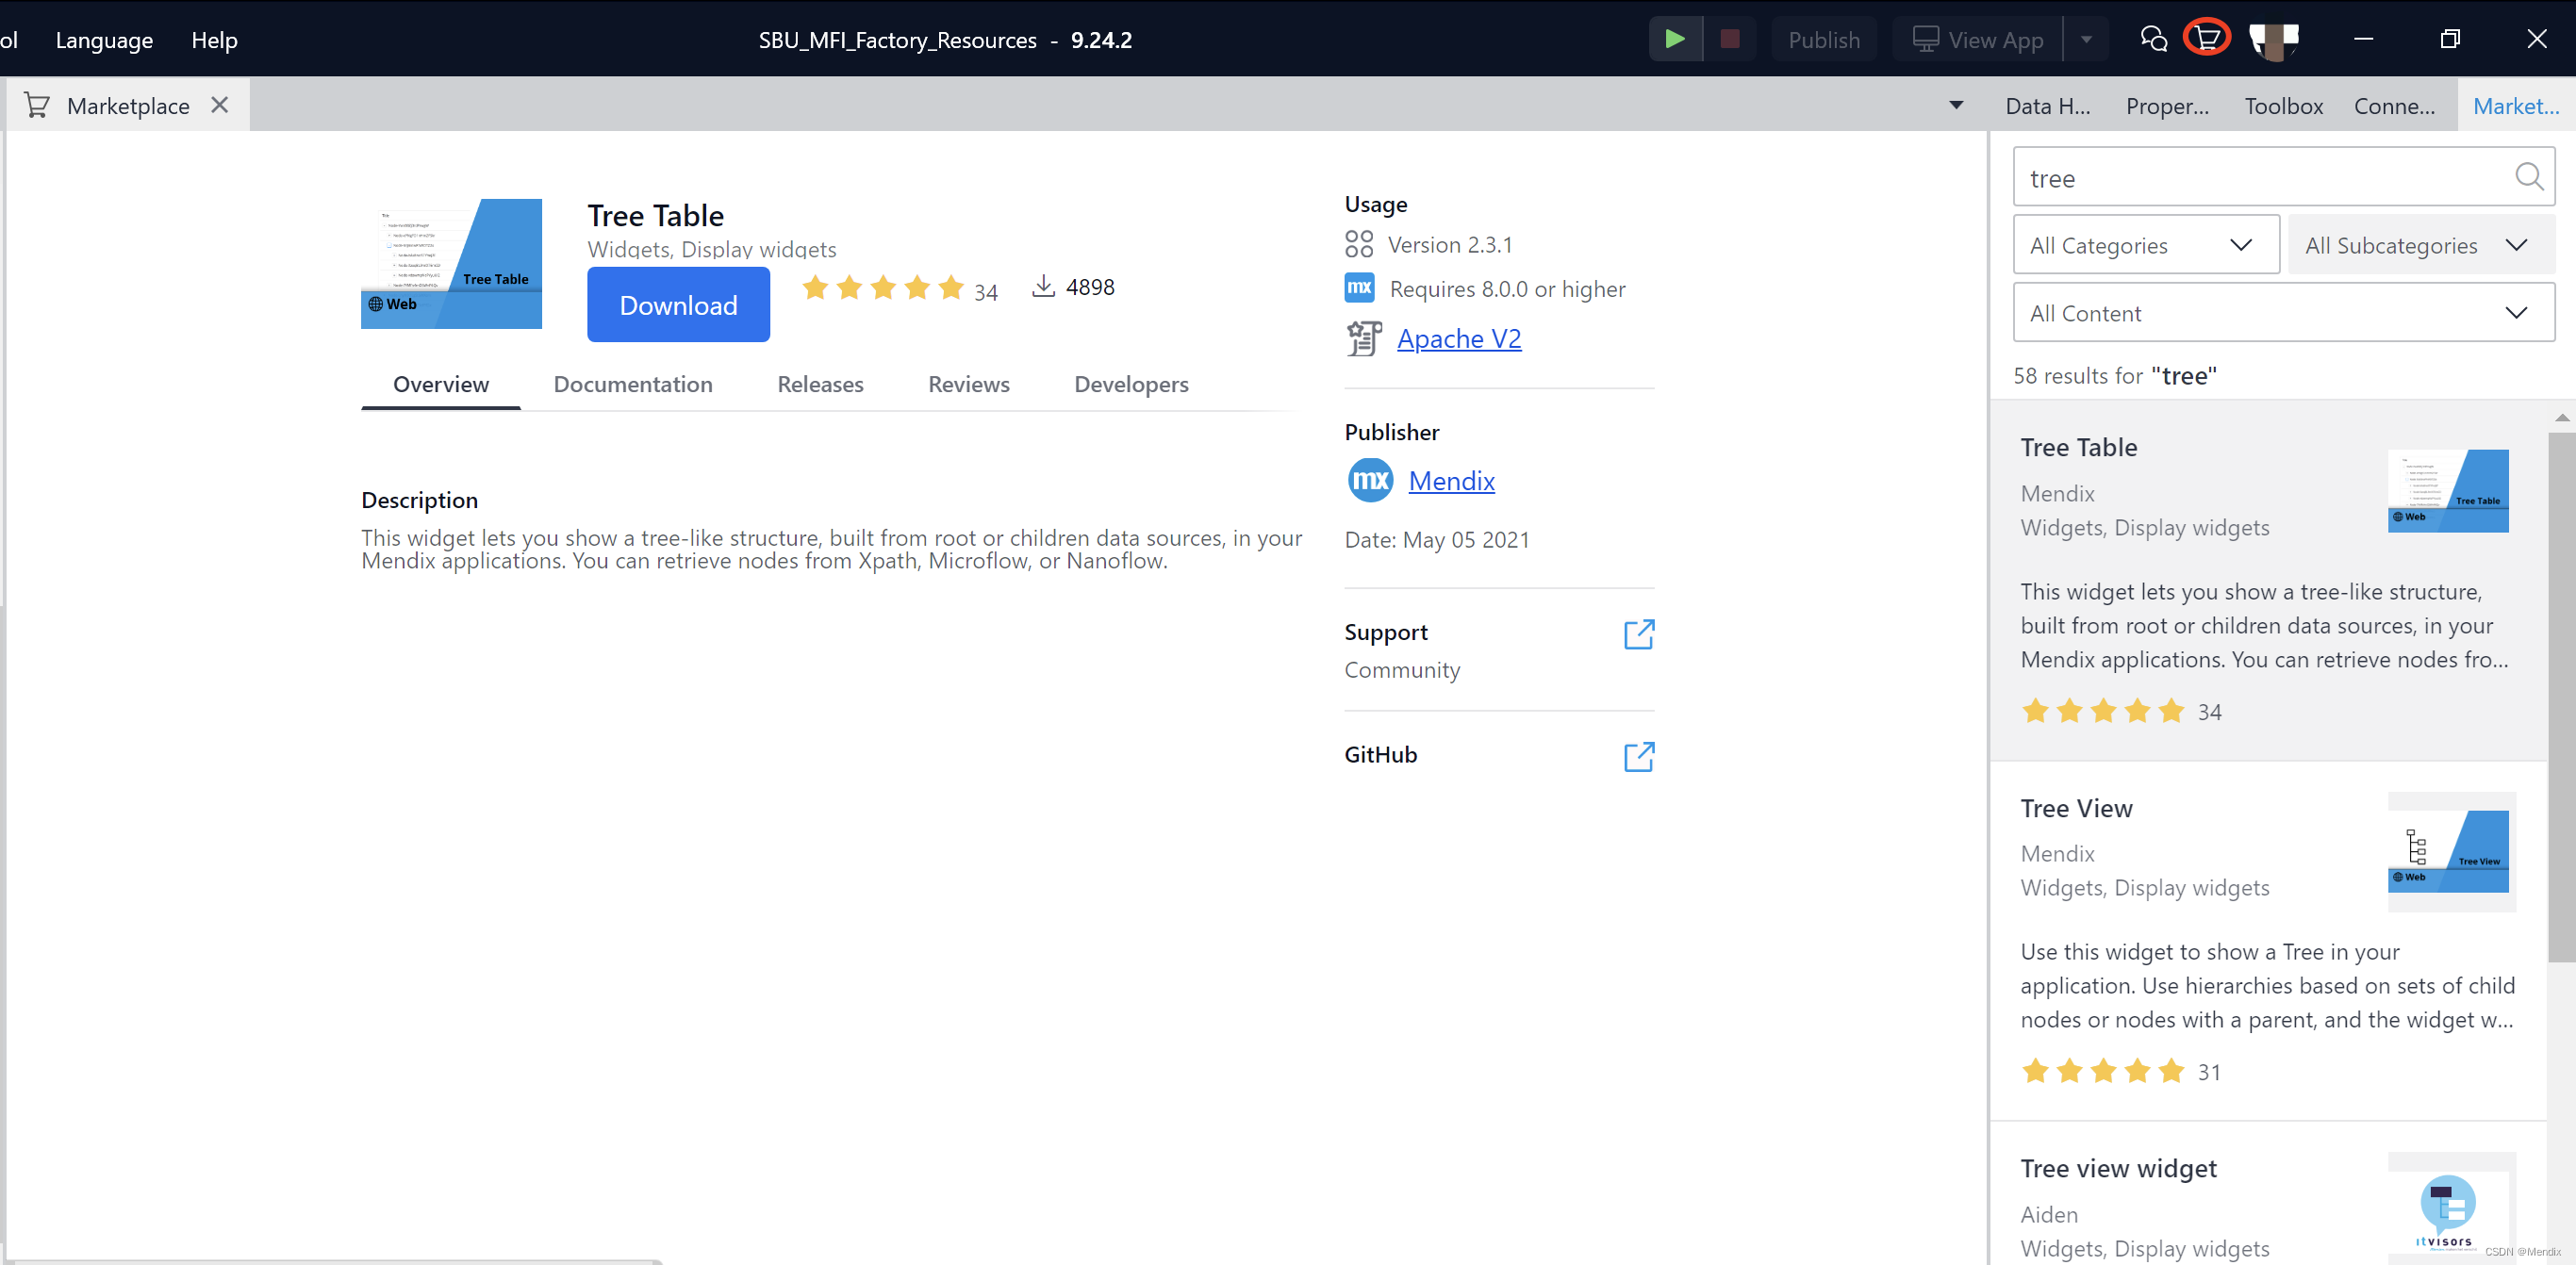Click the blue Download button
Viewport: 2576px width, 1265px height.
[x=678, y=305]
